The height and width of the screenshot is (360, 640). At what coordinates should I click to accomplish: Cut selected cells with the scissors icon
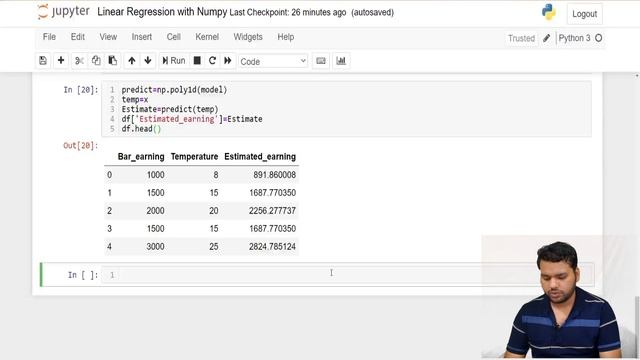79,61
